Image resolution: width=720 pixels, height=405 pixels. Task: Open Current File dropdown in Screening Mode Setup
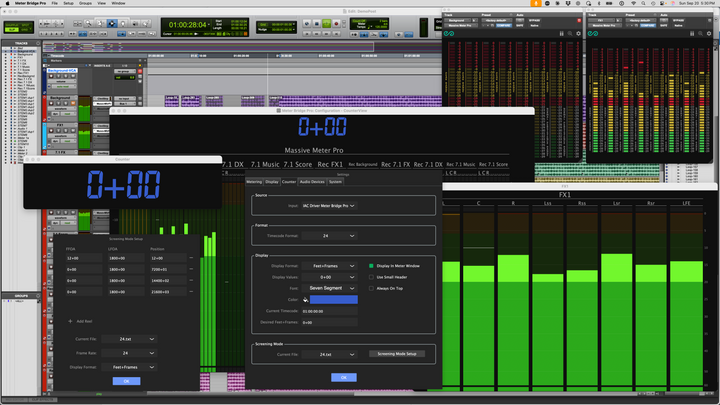click(x=129, y=339)
